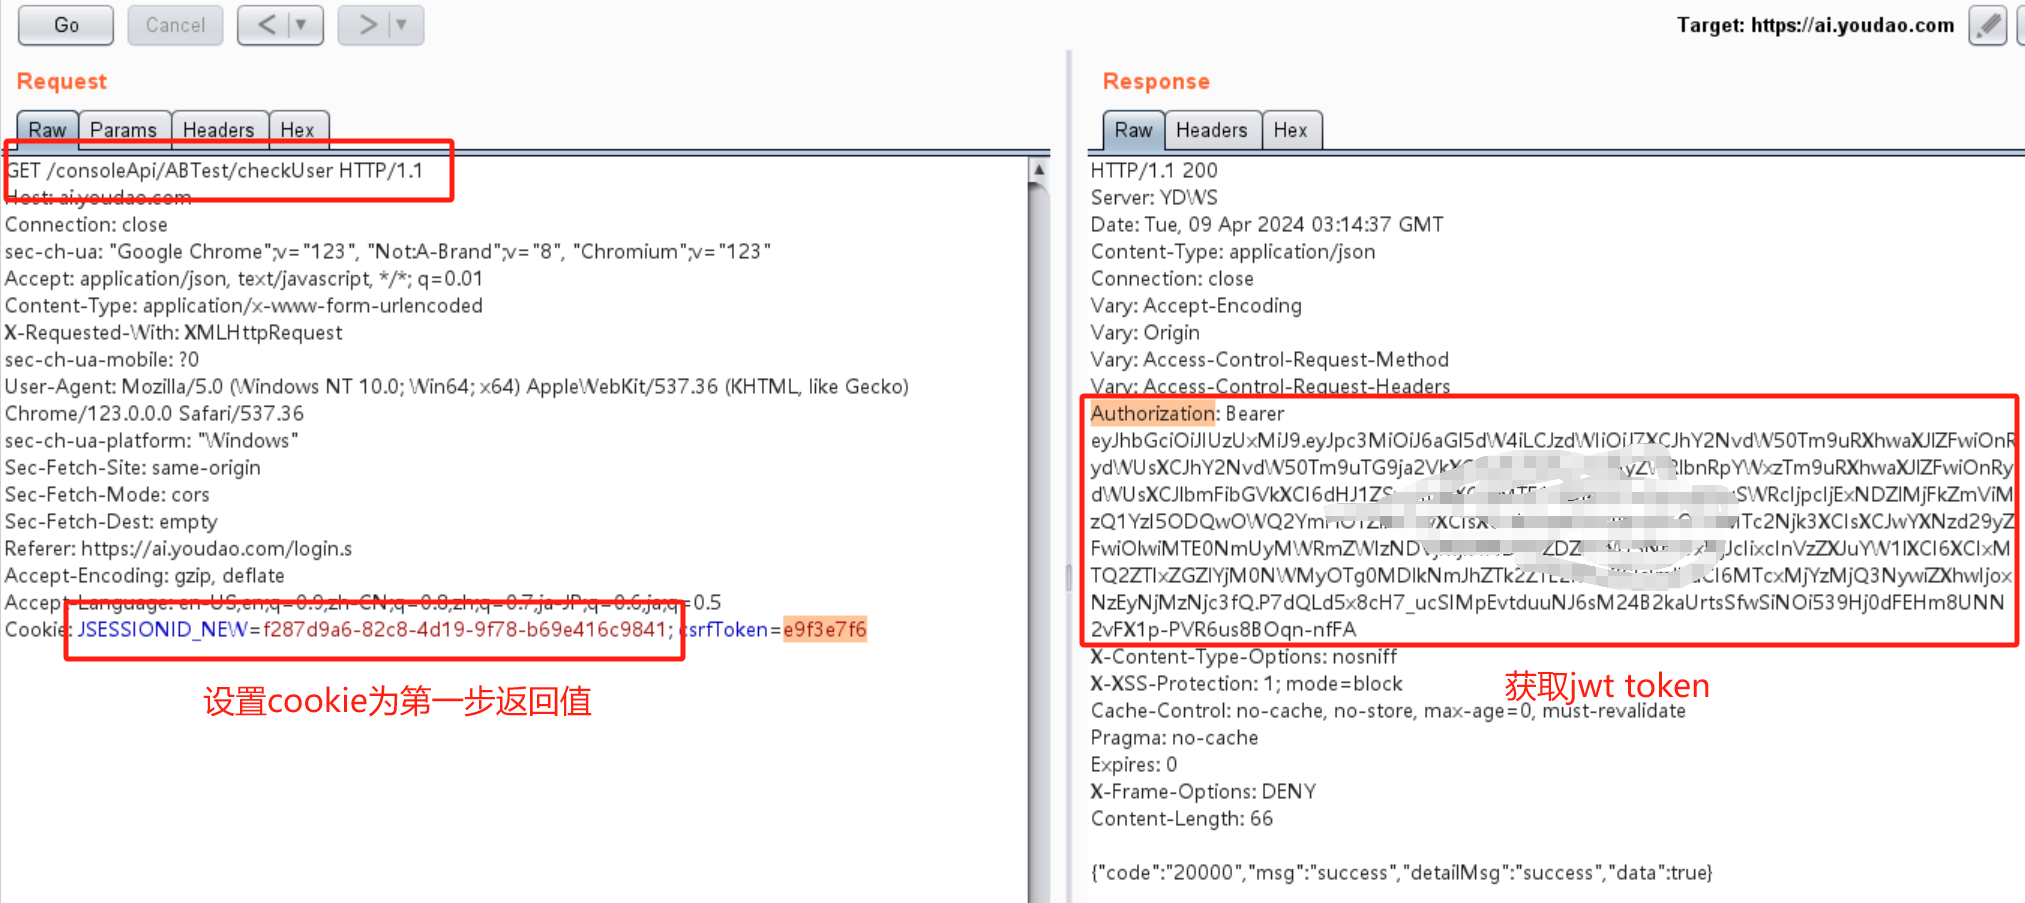Click the HTTP/1.1 200 status line
Screen dimensions: 2025x903
tap(1154, 170)
